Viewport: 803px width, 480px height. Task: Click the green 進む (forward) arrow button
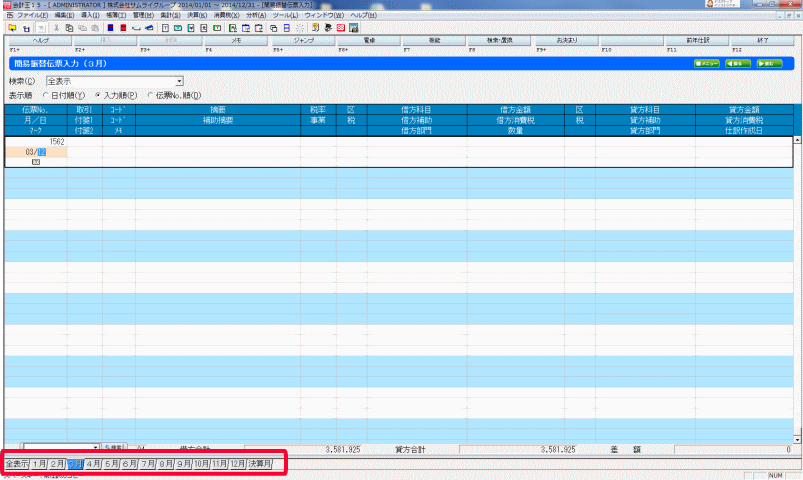(x=768, y=63)
